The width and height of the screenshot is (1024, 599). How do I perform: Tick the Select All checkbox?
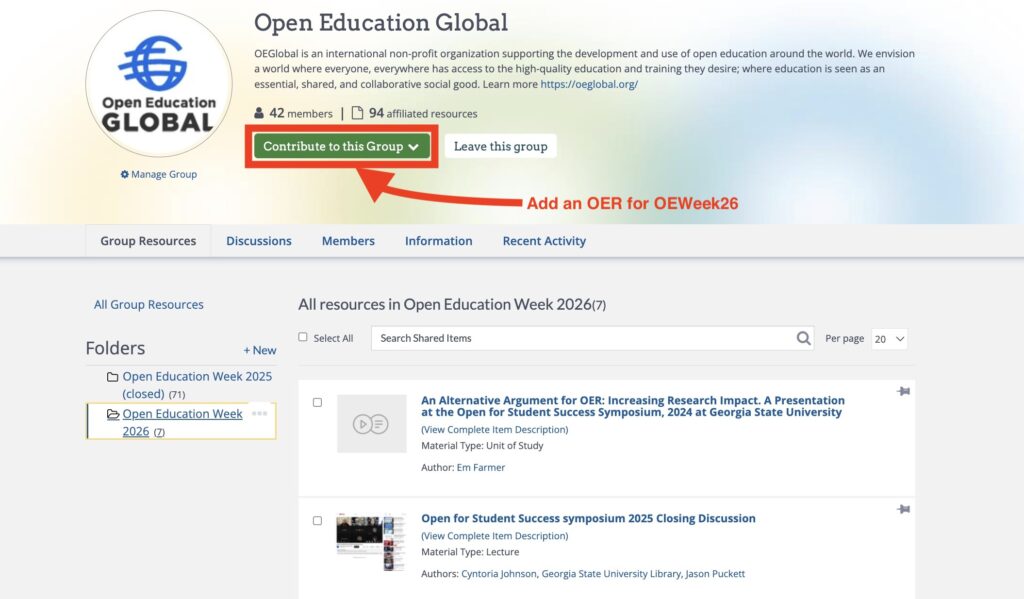click(x=303, y=338)
